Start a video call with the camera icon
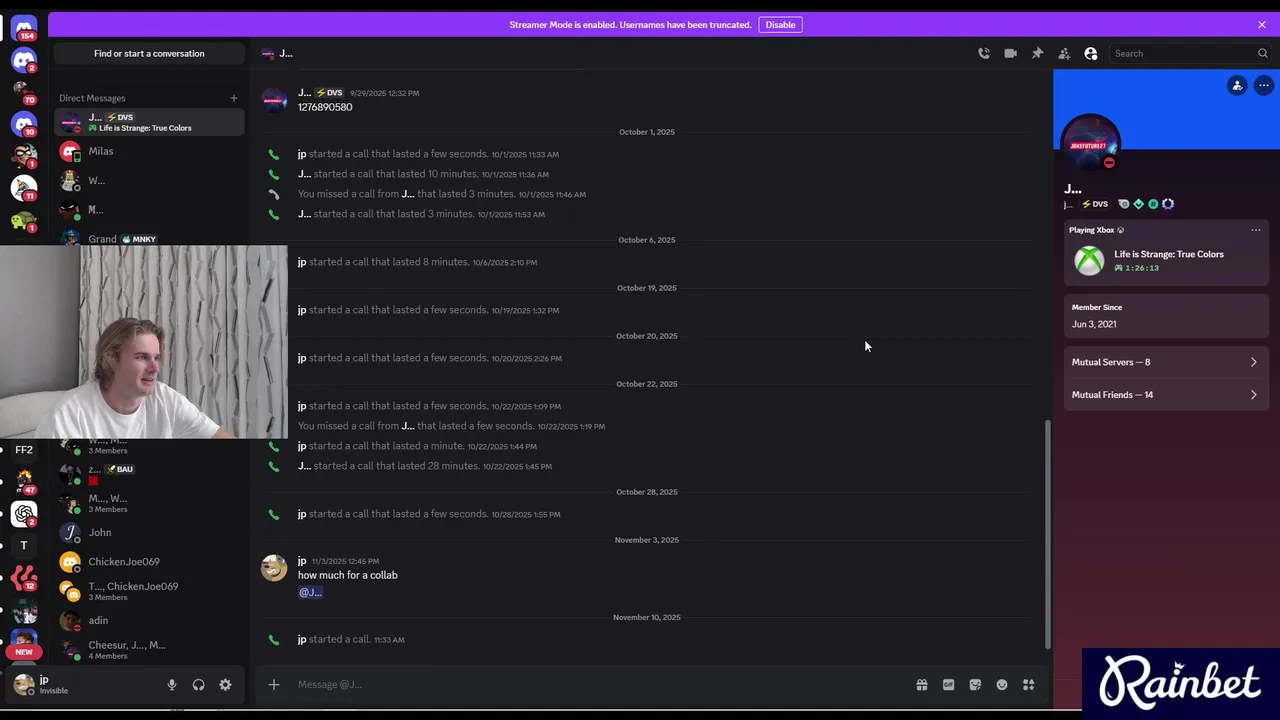The width and height of the screenshot is (1280, 720). 1010,54
